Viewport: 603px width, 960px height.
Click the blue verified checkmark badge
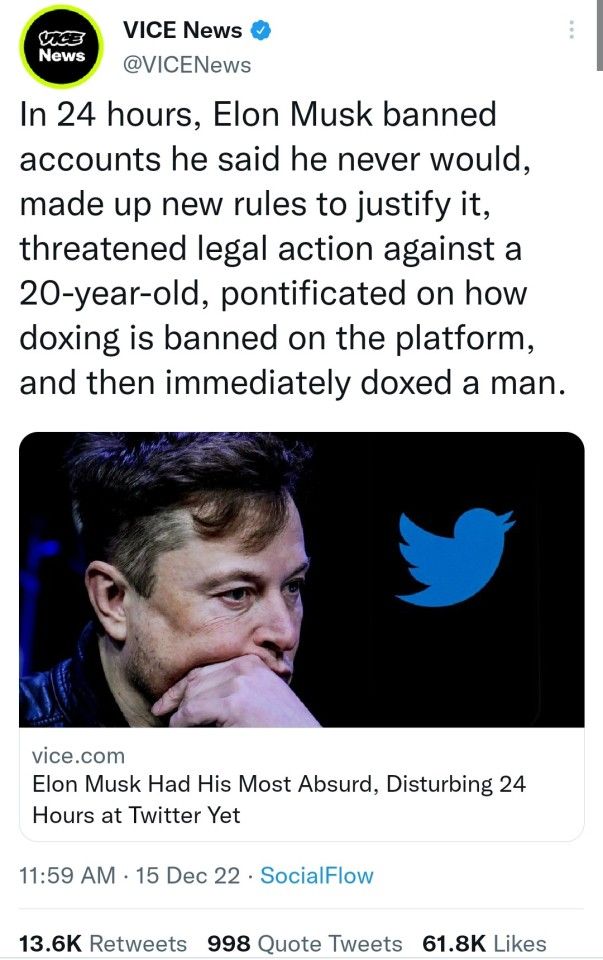[261, 31]
